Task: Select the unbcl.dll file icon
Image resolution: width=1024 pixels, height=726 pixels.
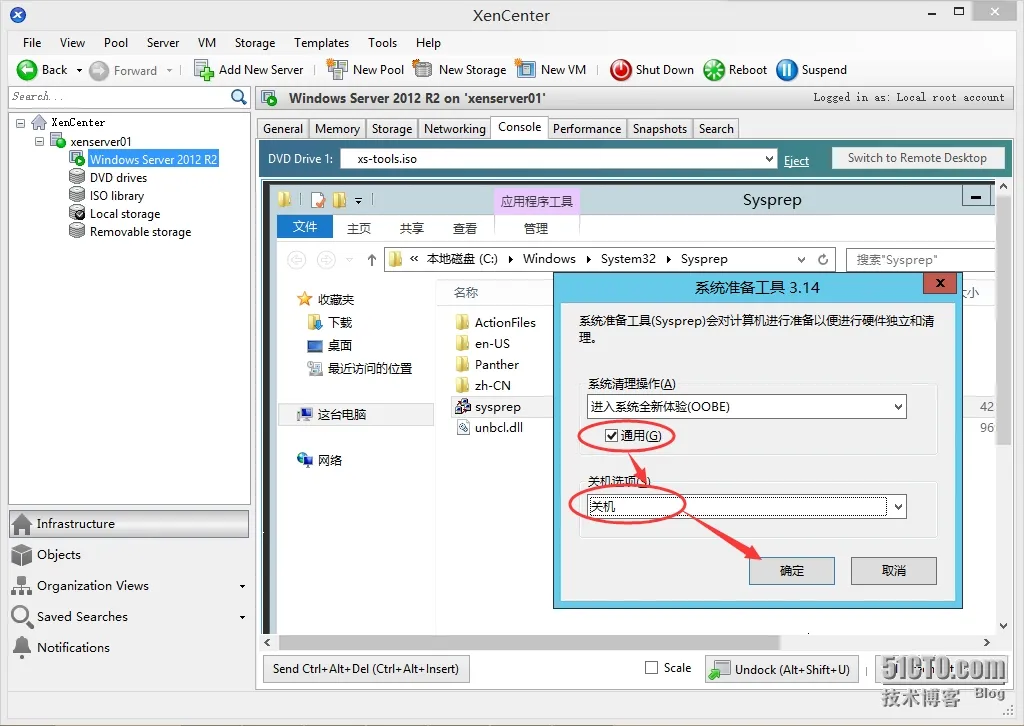Action: (x=463, y=428)
